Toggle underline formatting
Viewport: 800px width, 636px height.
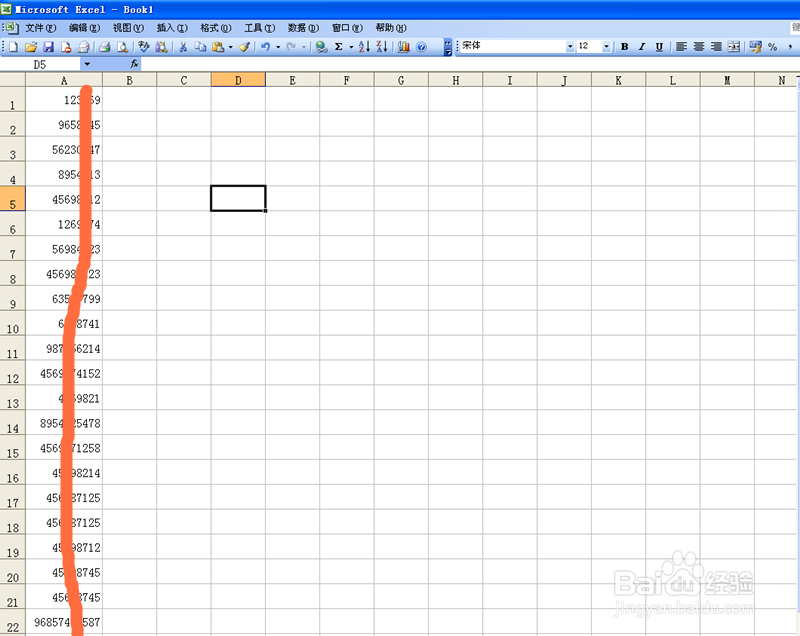tap(659, 47)
